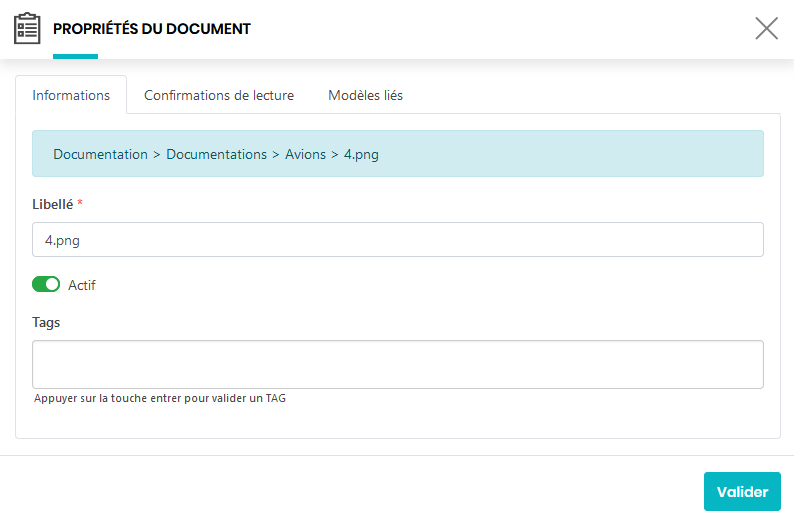Screen dimensions: 794x526
Task: Click the Propriétés du document title text
Action: click(152, 29)
